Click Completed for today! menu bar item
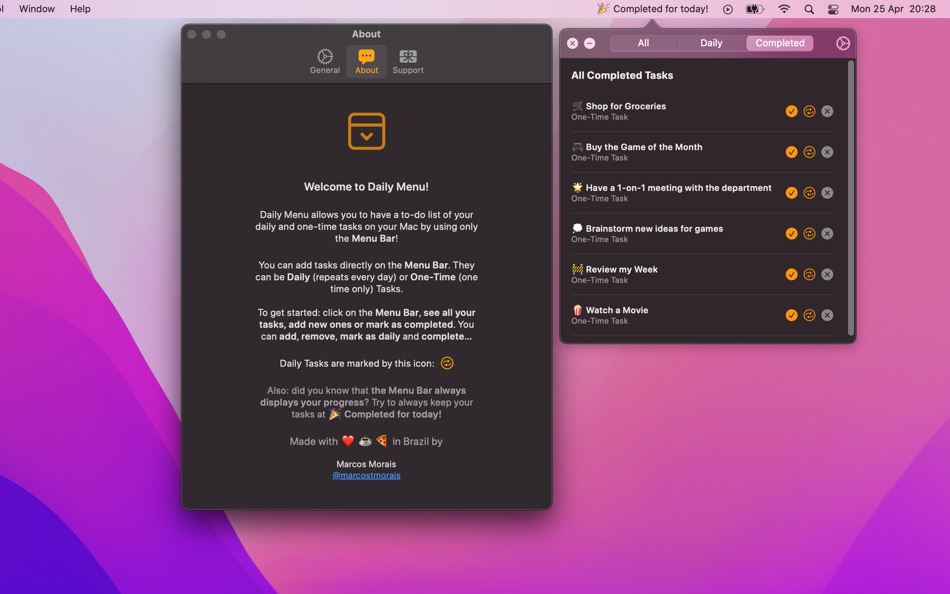 pyautogui.click(x=653, y=8)
